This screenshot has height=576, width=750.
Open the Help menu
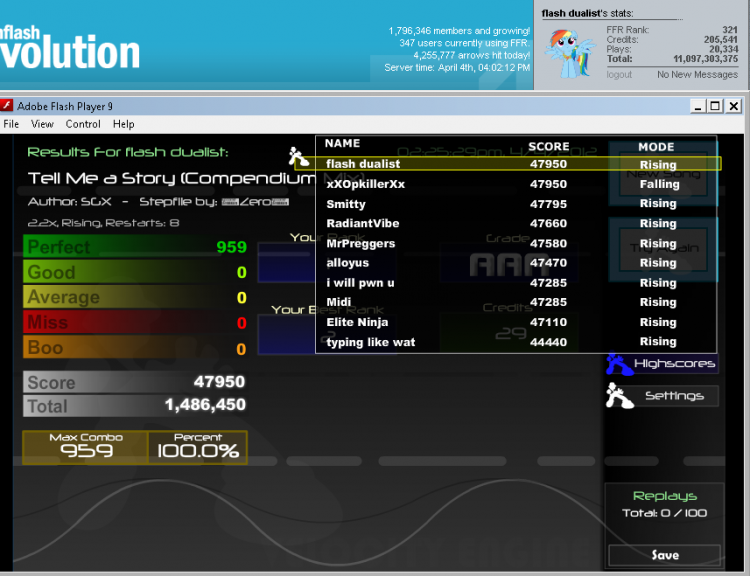[x=123, y=124]
